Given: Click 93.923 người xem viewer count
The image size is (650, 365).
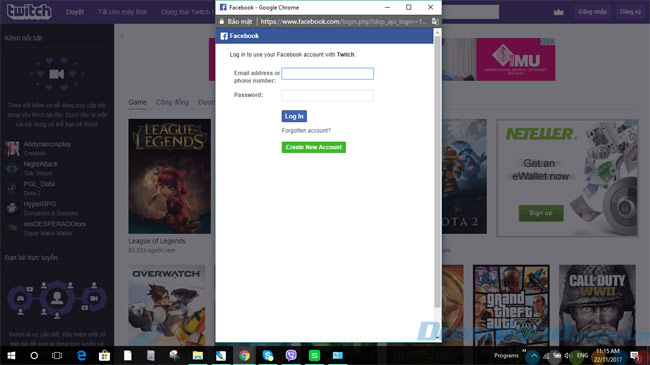Looking at the screenshot, I should click(152, 250).
